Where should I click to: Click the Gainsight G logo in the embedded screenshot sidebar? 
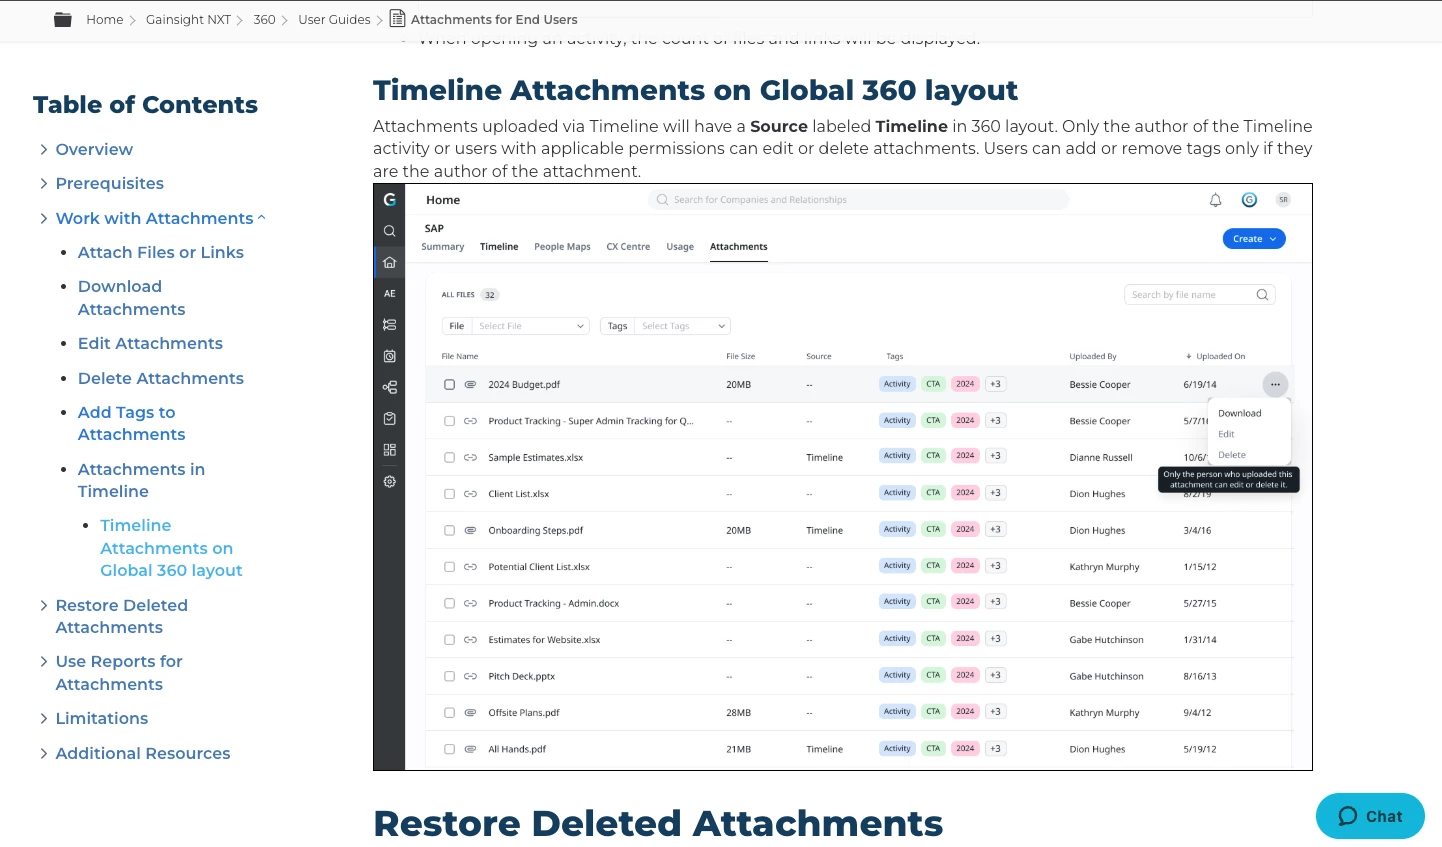390,199
